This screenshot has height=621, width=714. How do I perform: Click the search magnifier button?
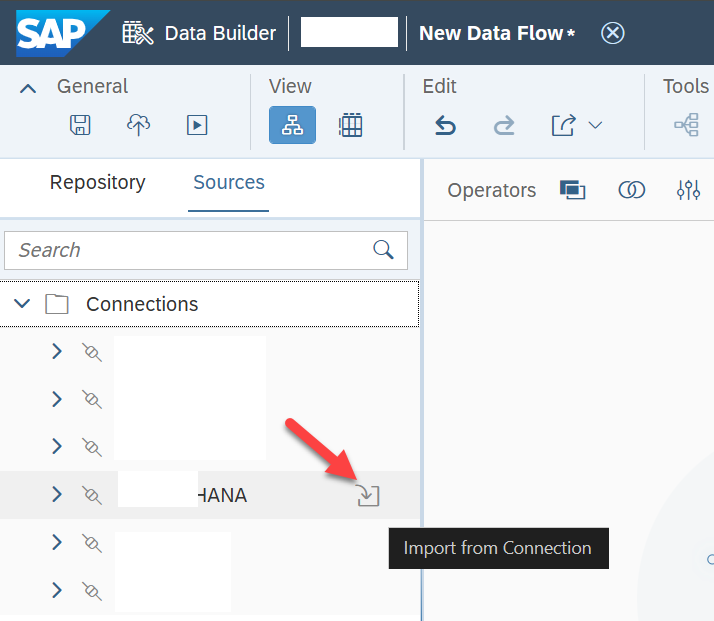[x=383, y=249]
